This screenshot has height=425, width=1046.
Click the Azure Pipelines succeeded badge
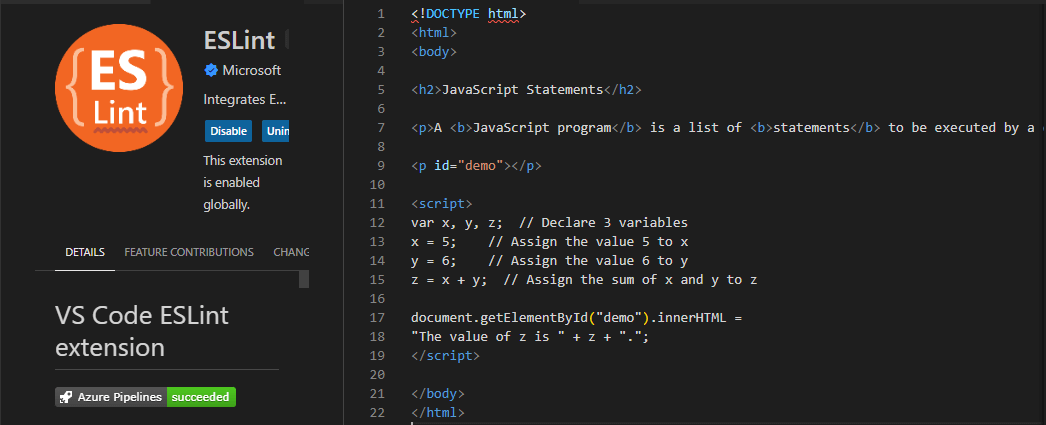(145, 397)
